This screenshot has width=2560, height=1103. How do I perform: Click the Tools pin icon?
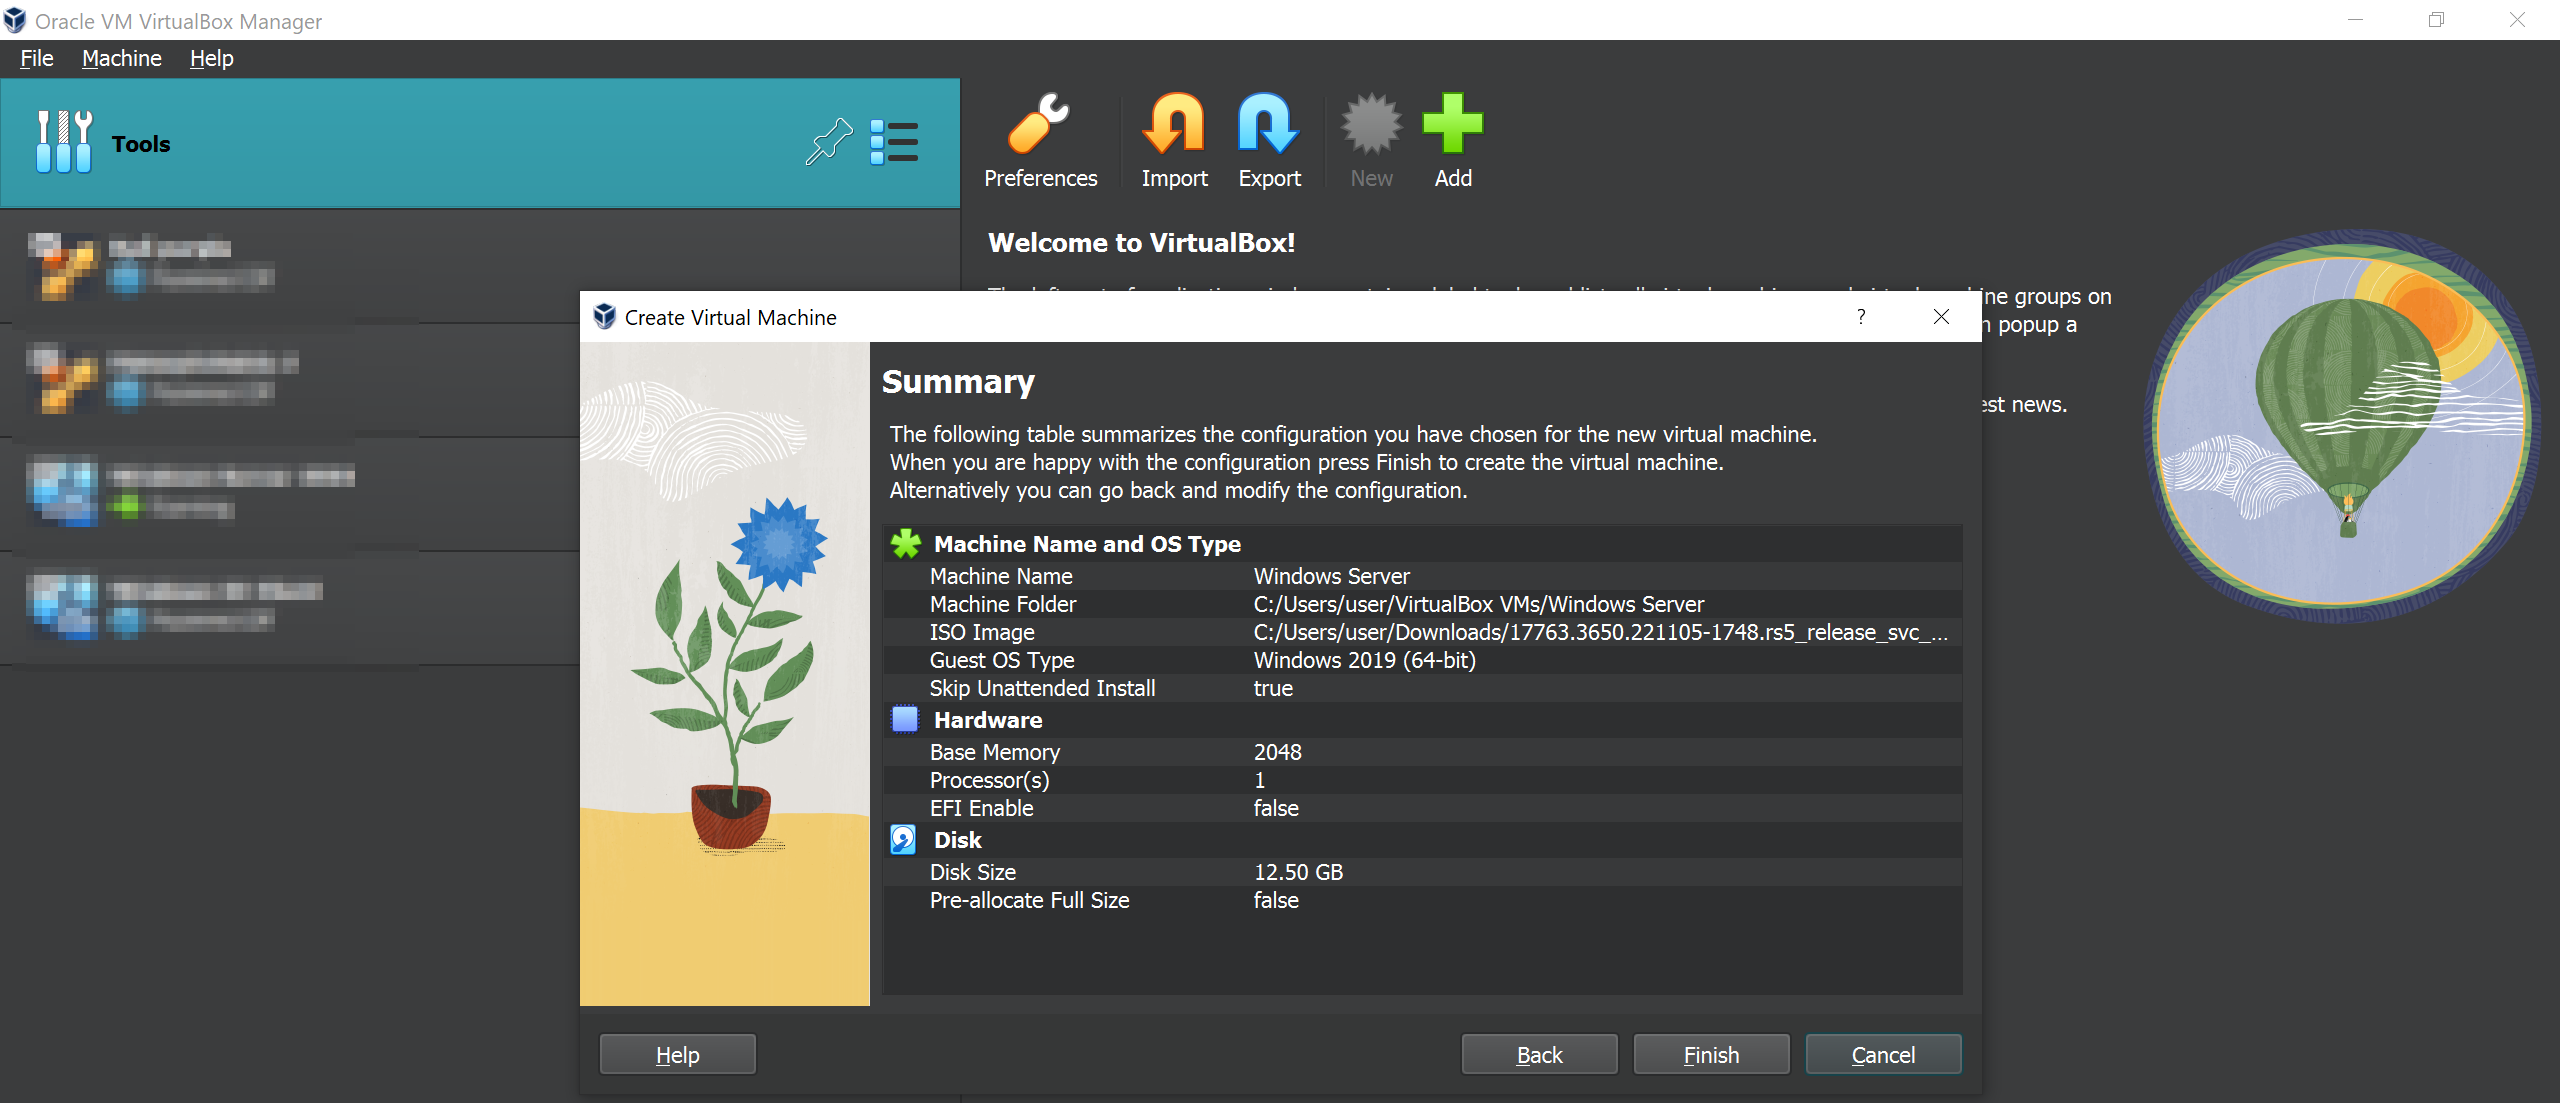829,142
